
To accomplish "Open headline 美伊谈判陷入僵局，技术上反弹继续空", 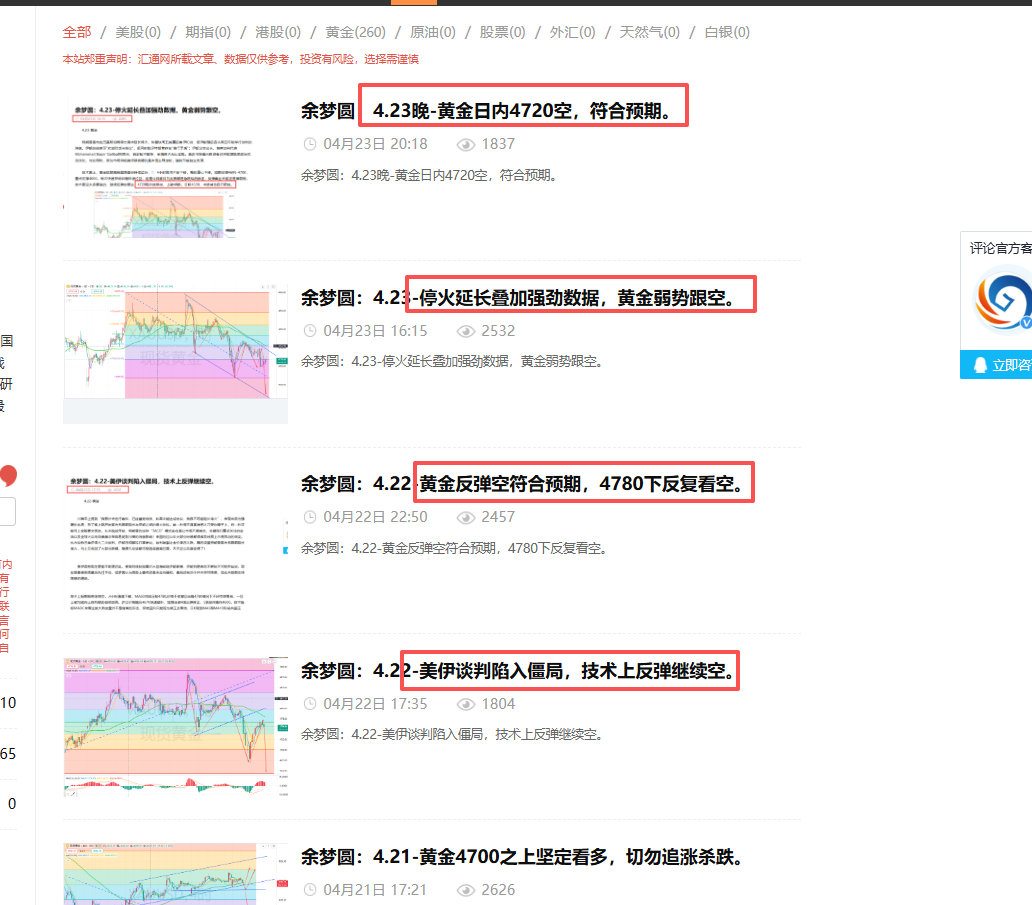I will point(518,671).
